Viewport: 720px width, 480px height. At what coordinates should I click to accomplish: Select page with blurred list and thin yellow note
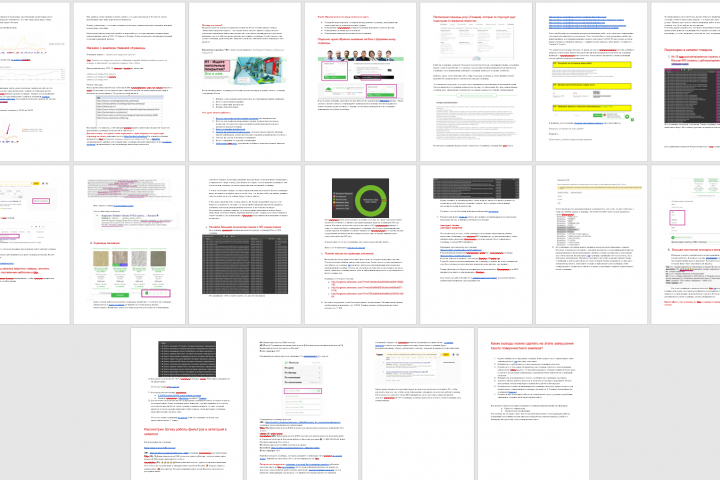591,245
